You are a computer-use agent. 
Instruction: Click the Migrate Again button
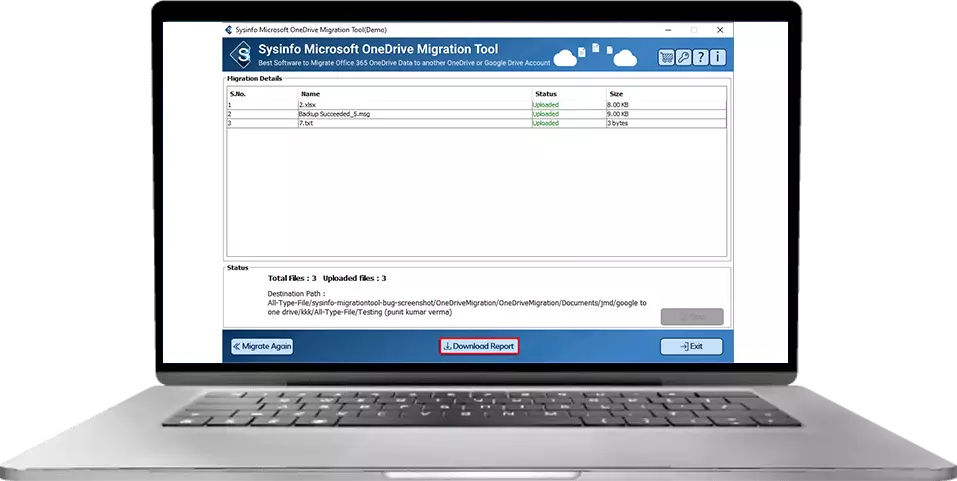(x=262, y=346)
